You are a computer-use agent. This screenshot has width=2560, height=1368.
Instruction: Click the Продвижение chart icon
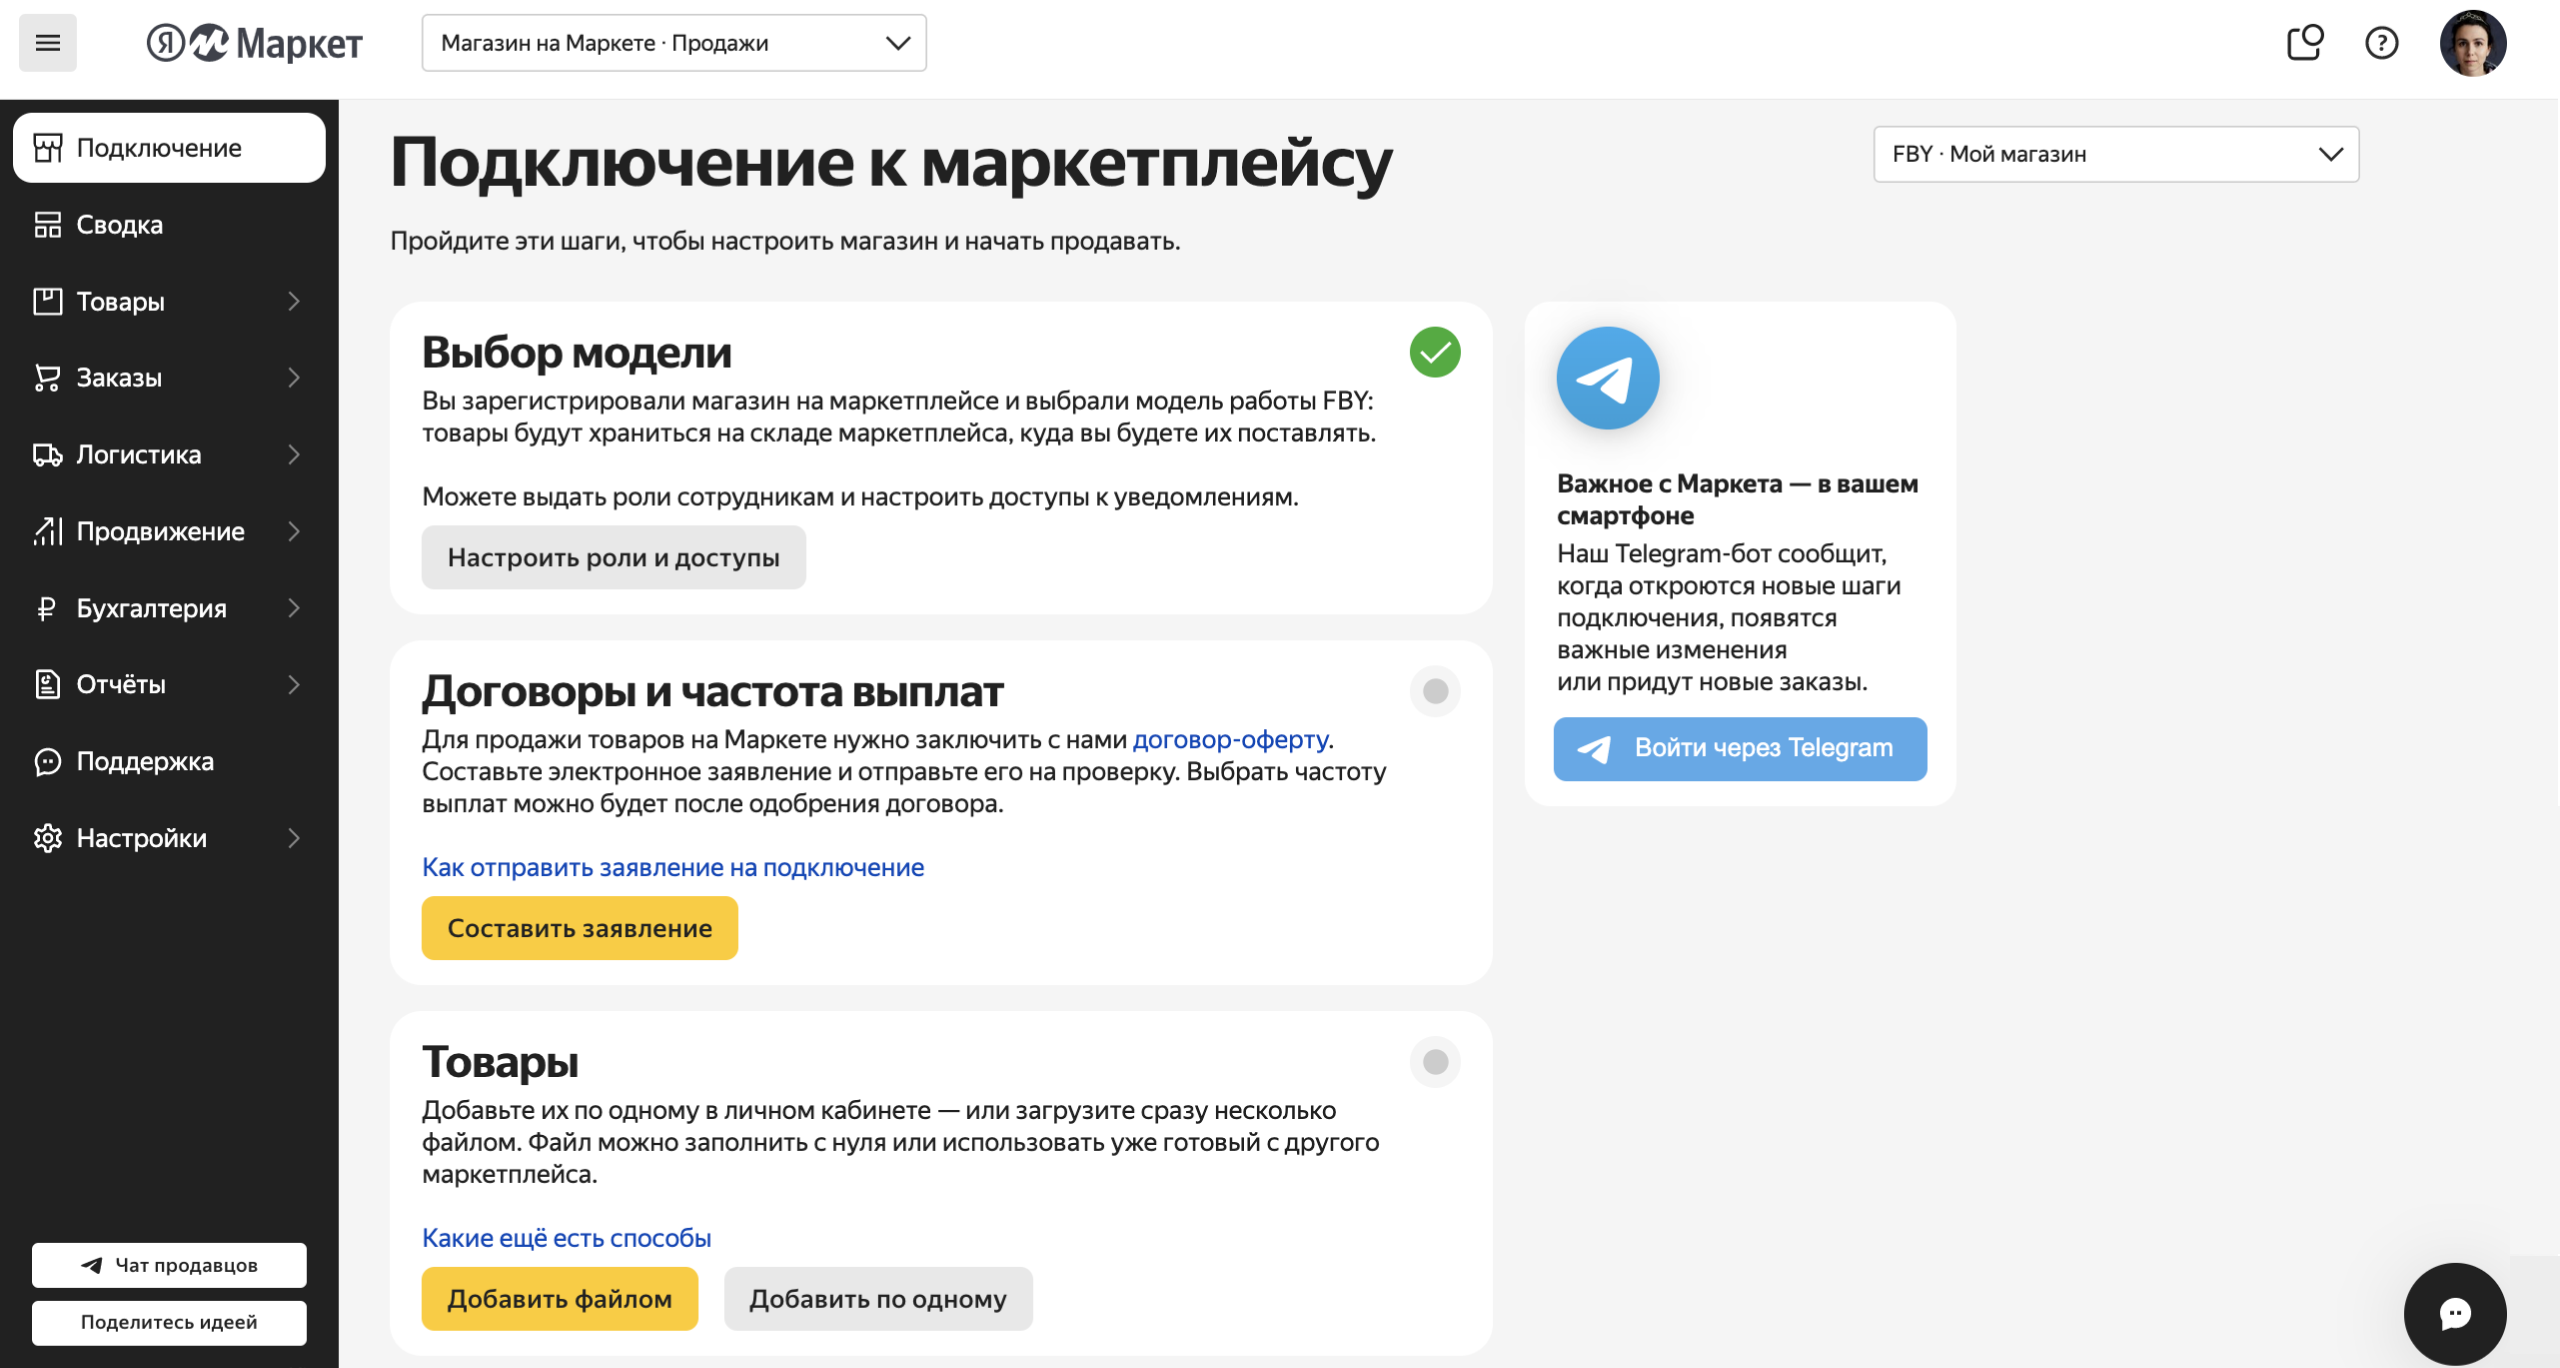coord(47,531)
